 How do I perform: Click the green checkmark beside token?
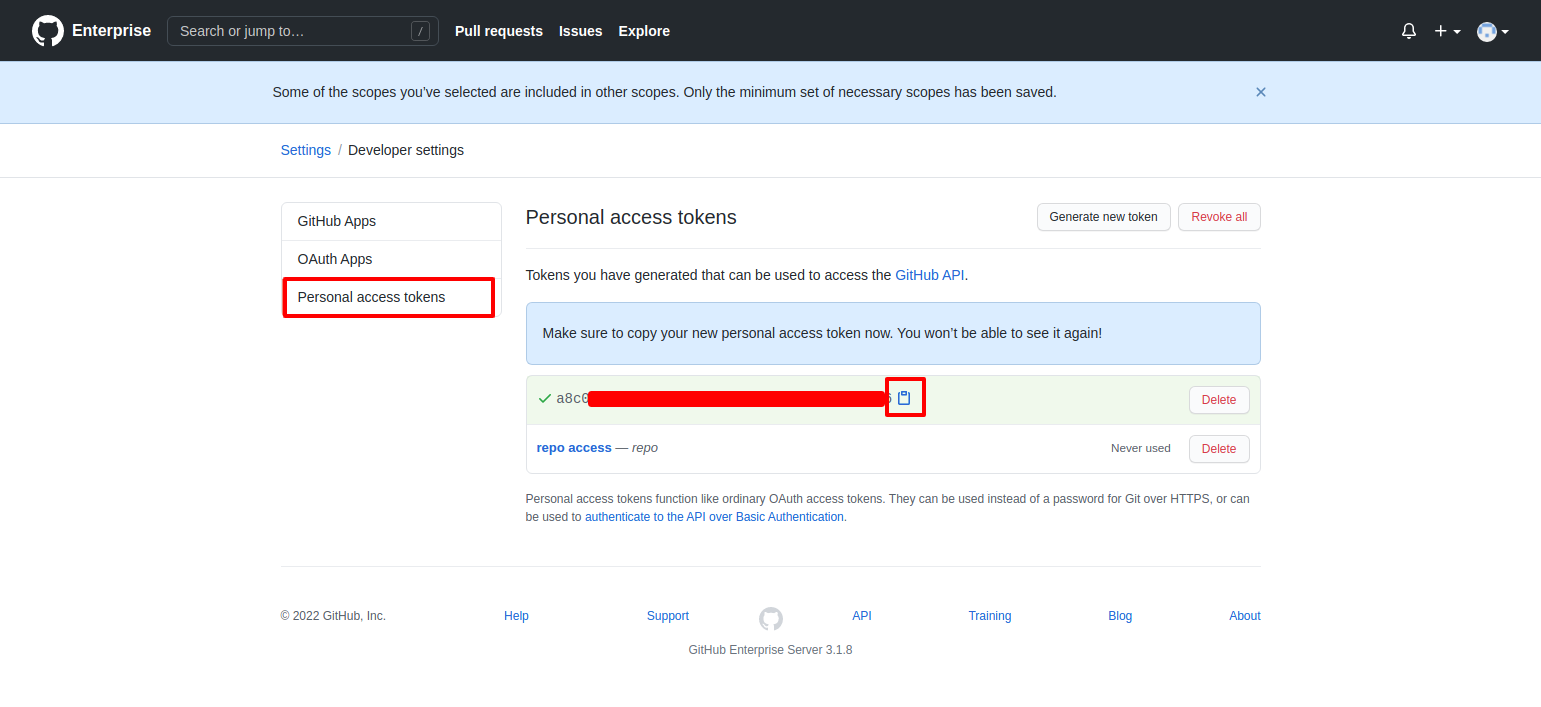point(545,398)
